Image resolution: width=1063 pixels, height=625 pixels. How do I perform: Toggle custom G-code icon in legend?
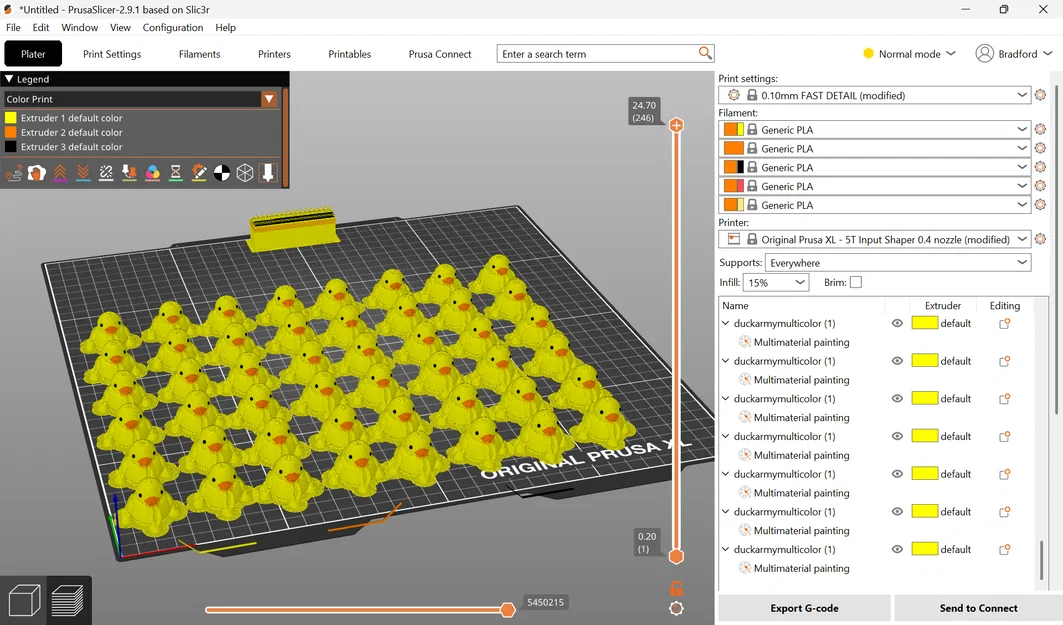(199, 174)
